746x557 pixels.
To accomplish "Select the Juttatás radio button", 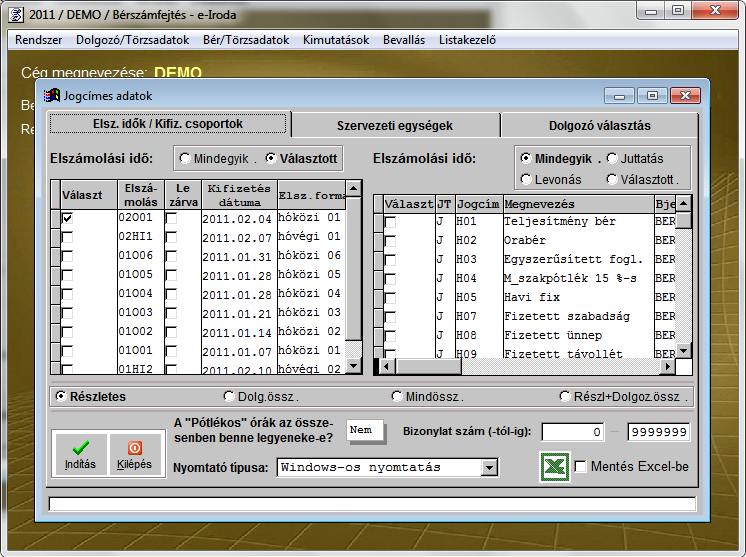I will [x=611, y=159].
